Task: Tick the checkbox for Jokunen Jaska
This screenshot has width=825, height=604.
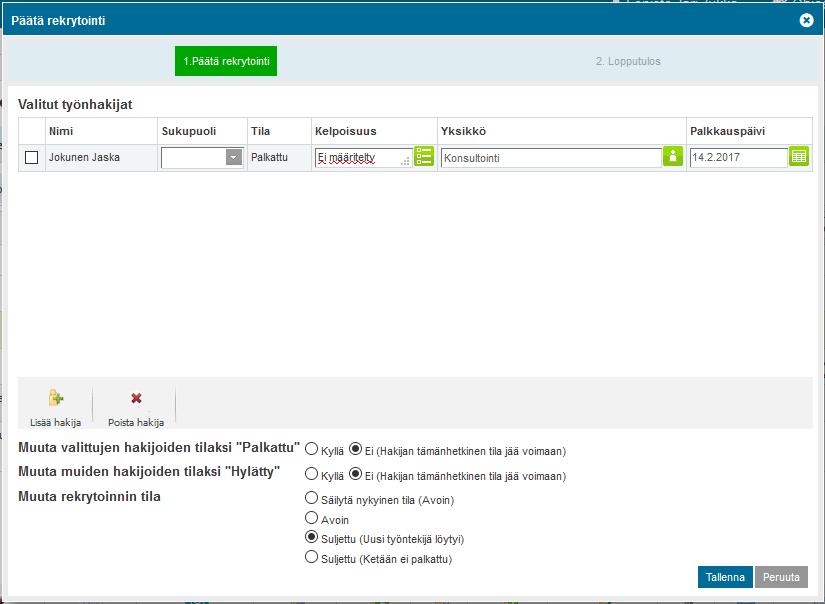Action: click(x=32, y=157)
